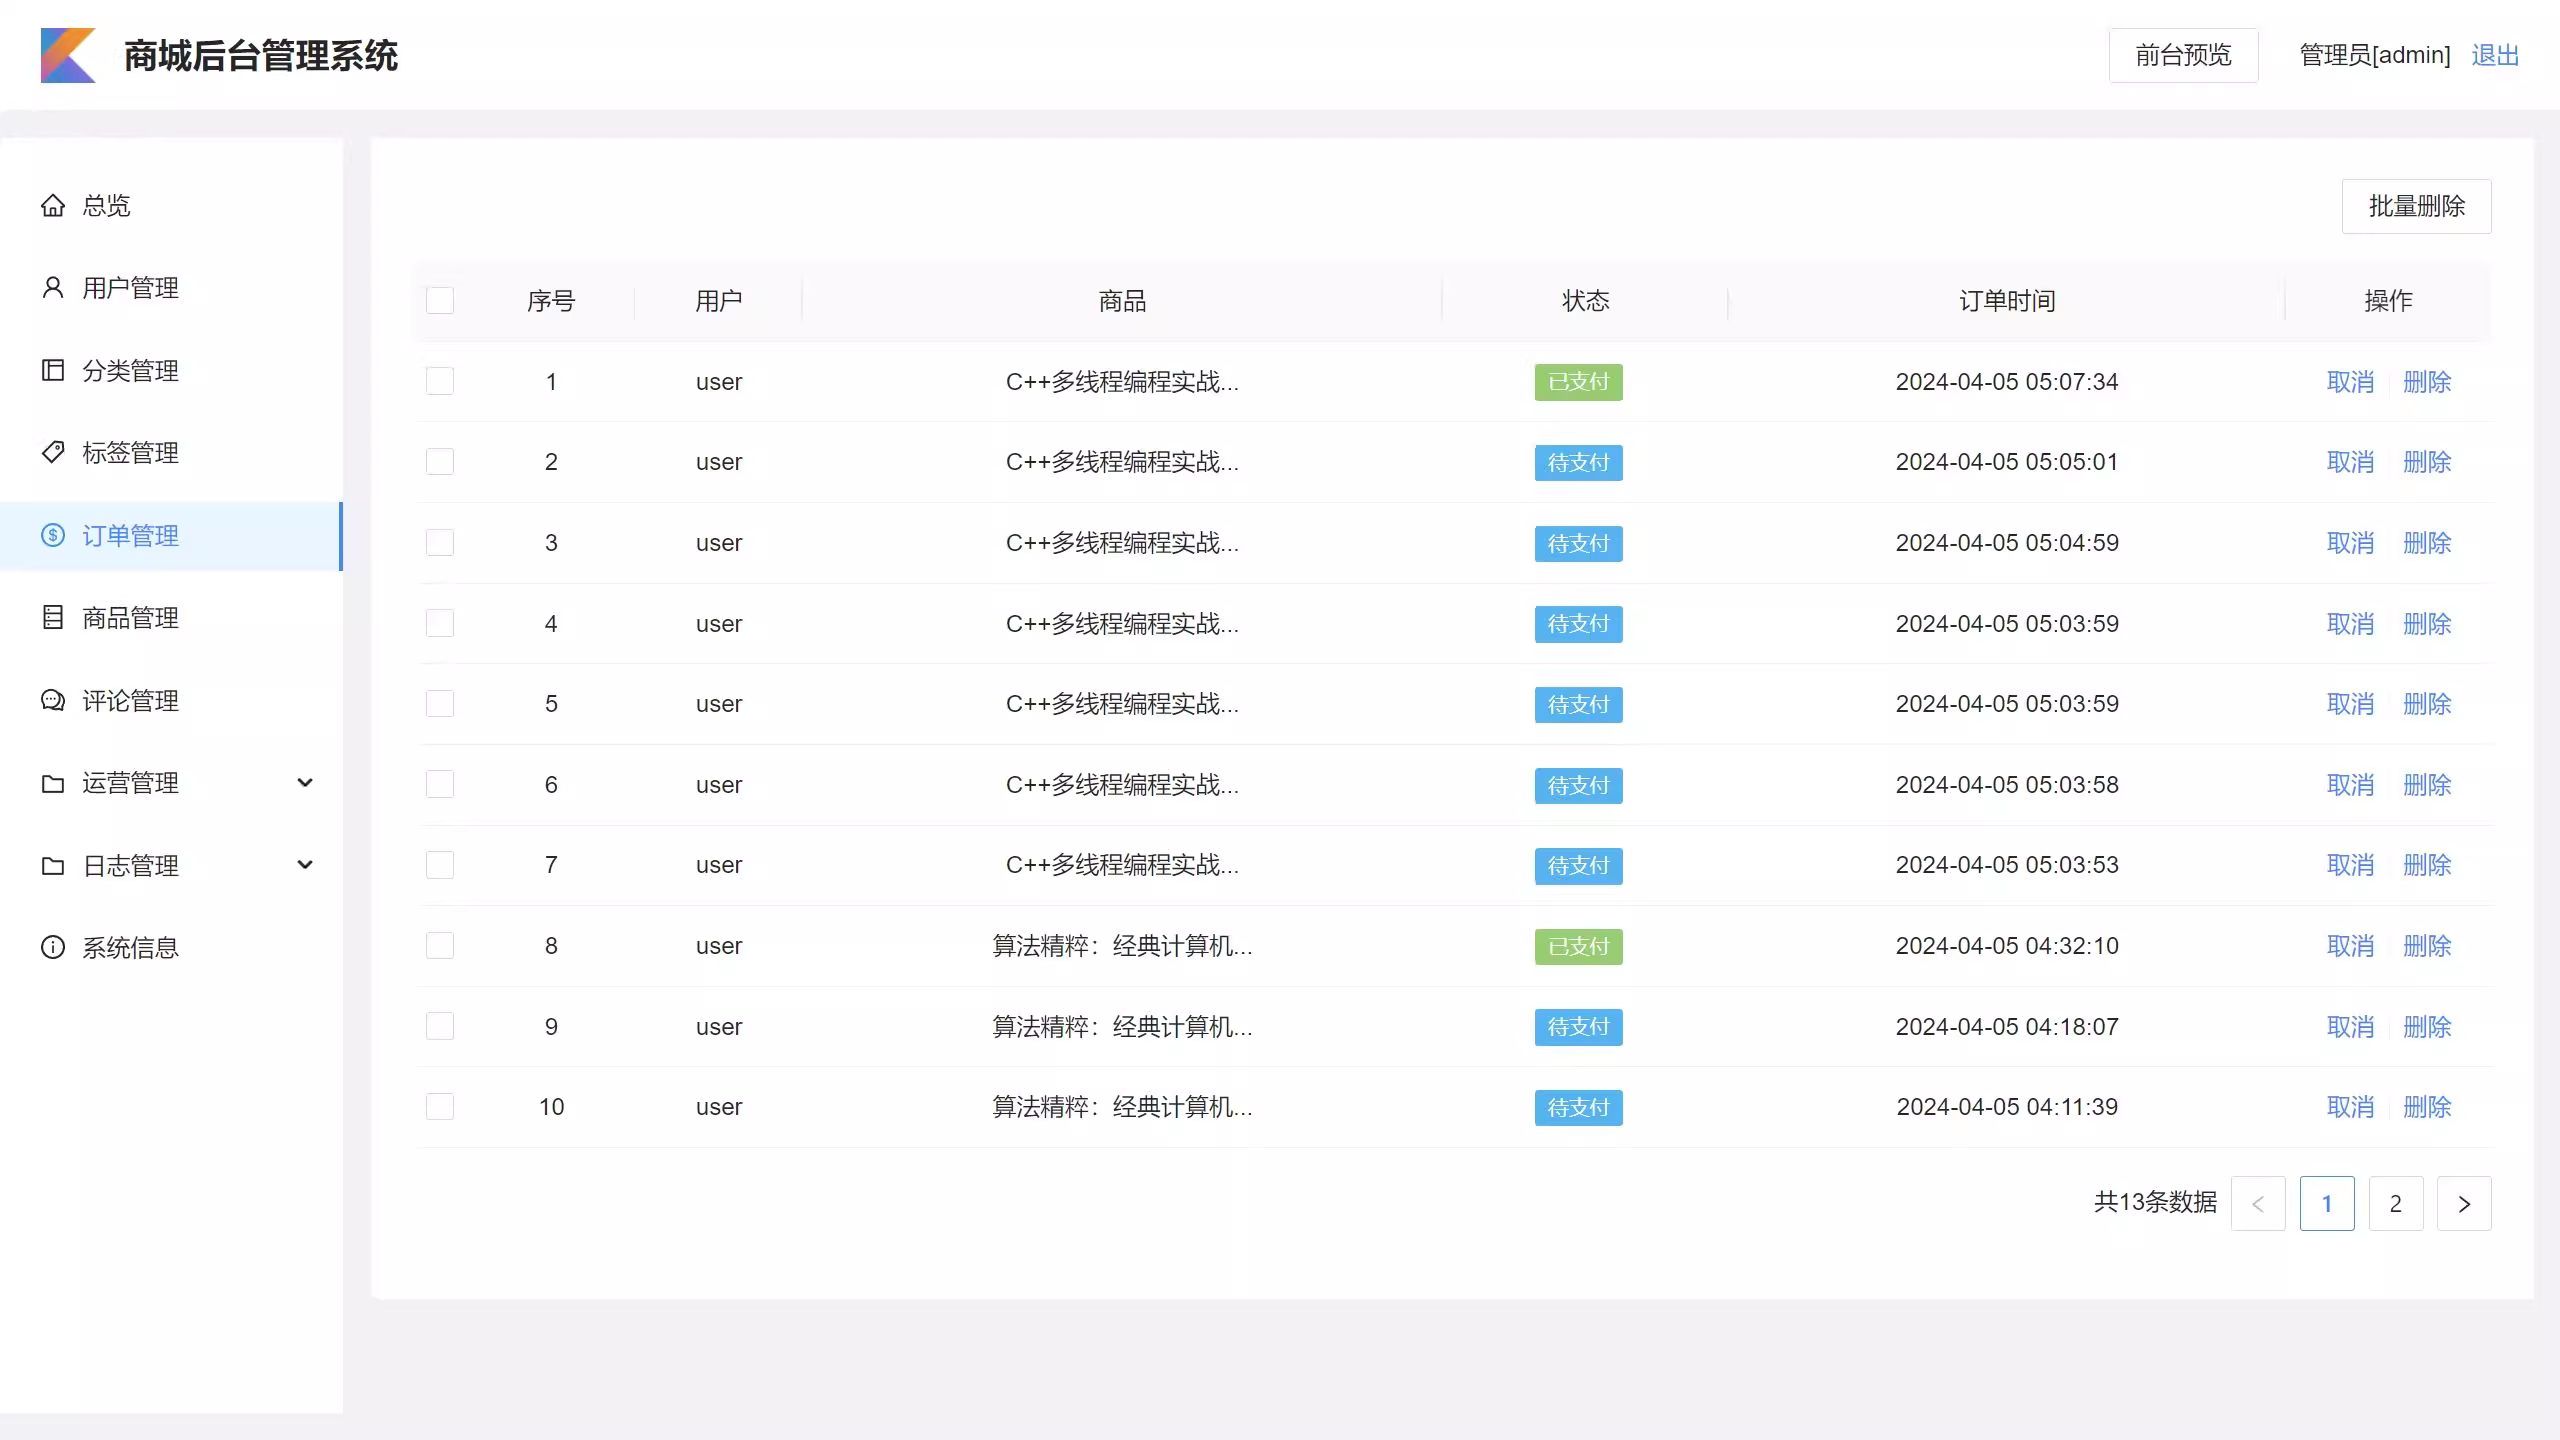Click the dollar icon beside 订单管理
Image resolution: width=2560 pixels, height=1440 pixels.
[x=53, y=535]
